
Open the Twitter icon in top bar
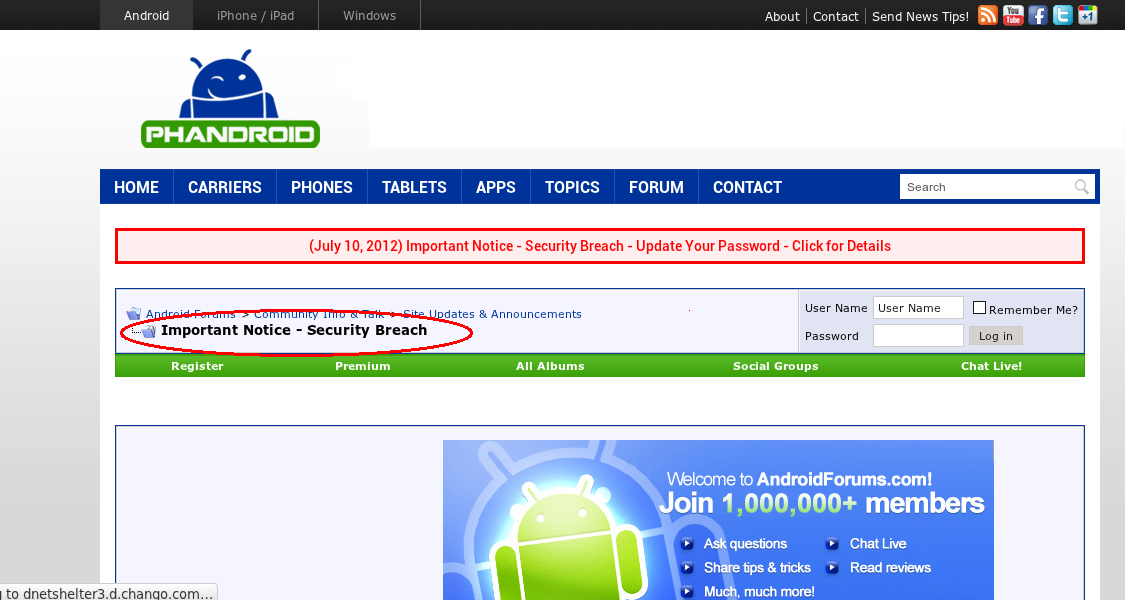[1063, 15]
